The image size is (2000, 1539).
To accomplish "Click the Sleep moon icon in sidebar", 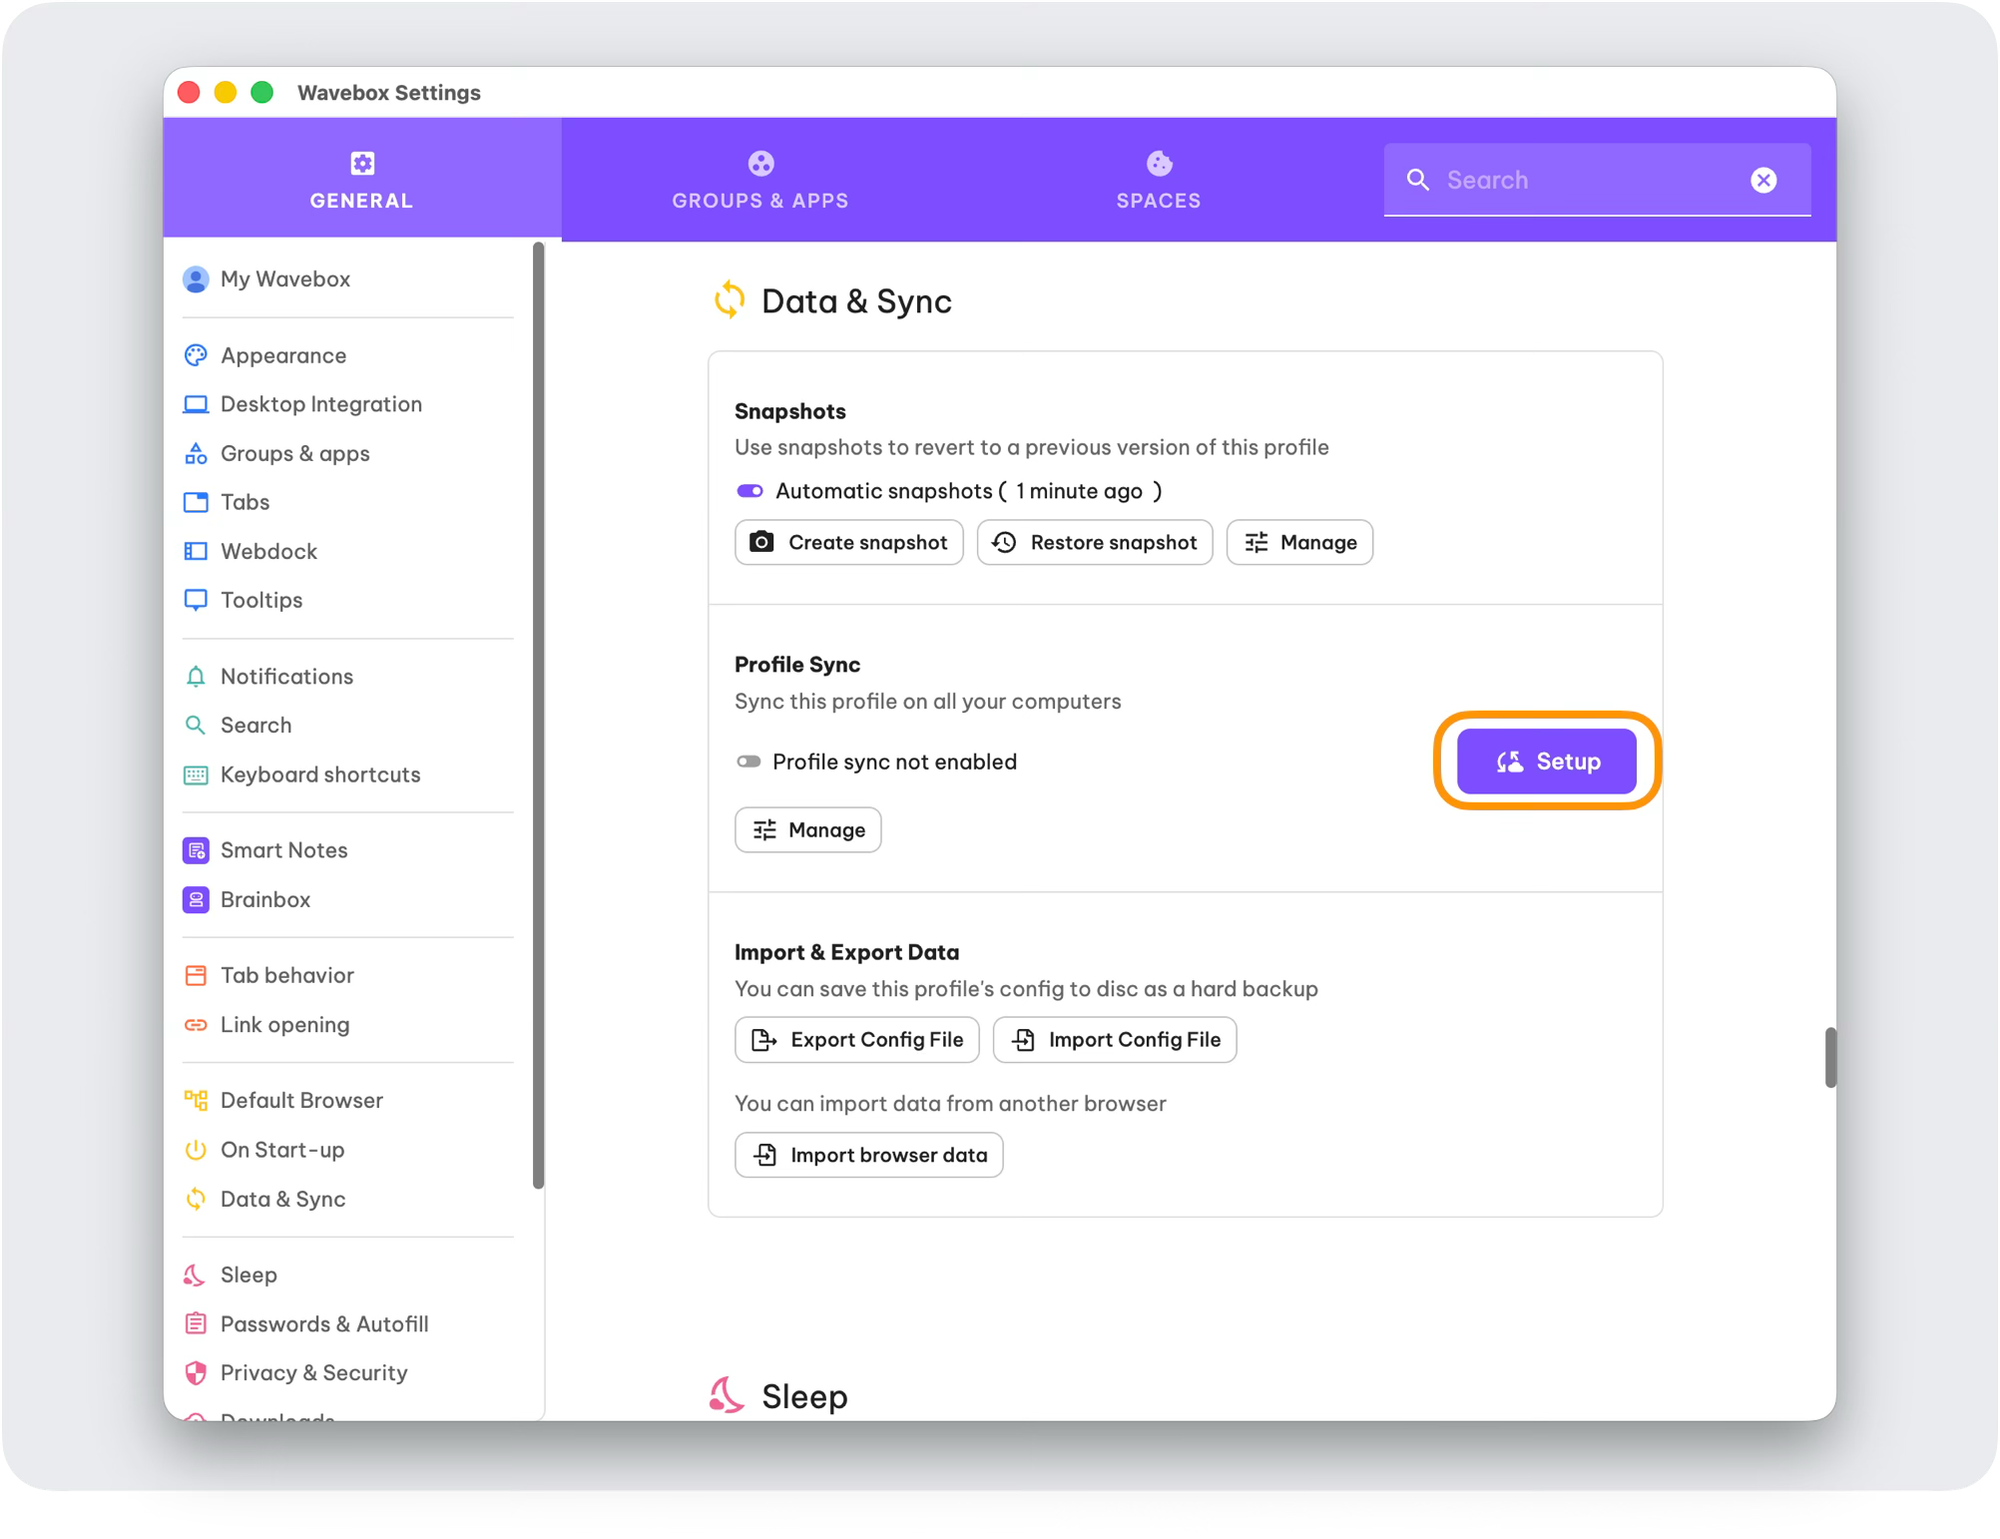I will 195,1274.
